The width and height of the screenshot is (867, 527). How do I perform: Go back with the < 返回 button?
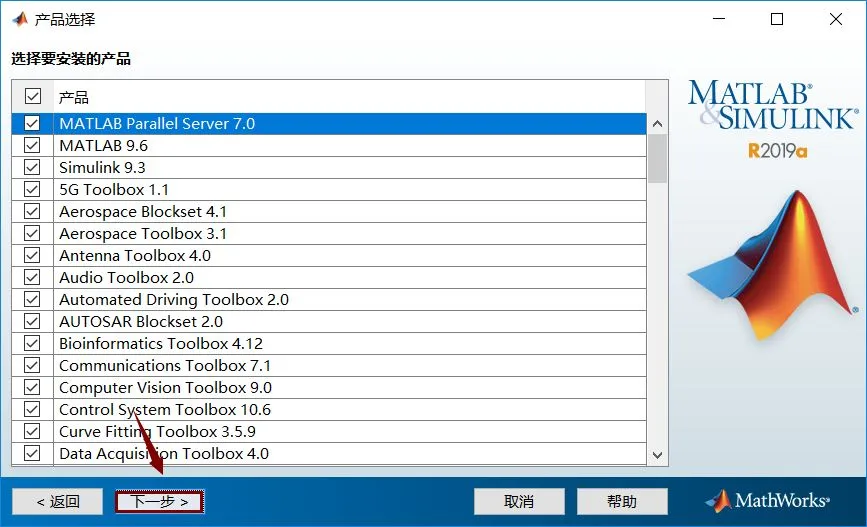[x=58, y=502]
